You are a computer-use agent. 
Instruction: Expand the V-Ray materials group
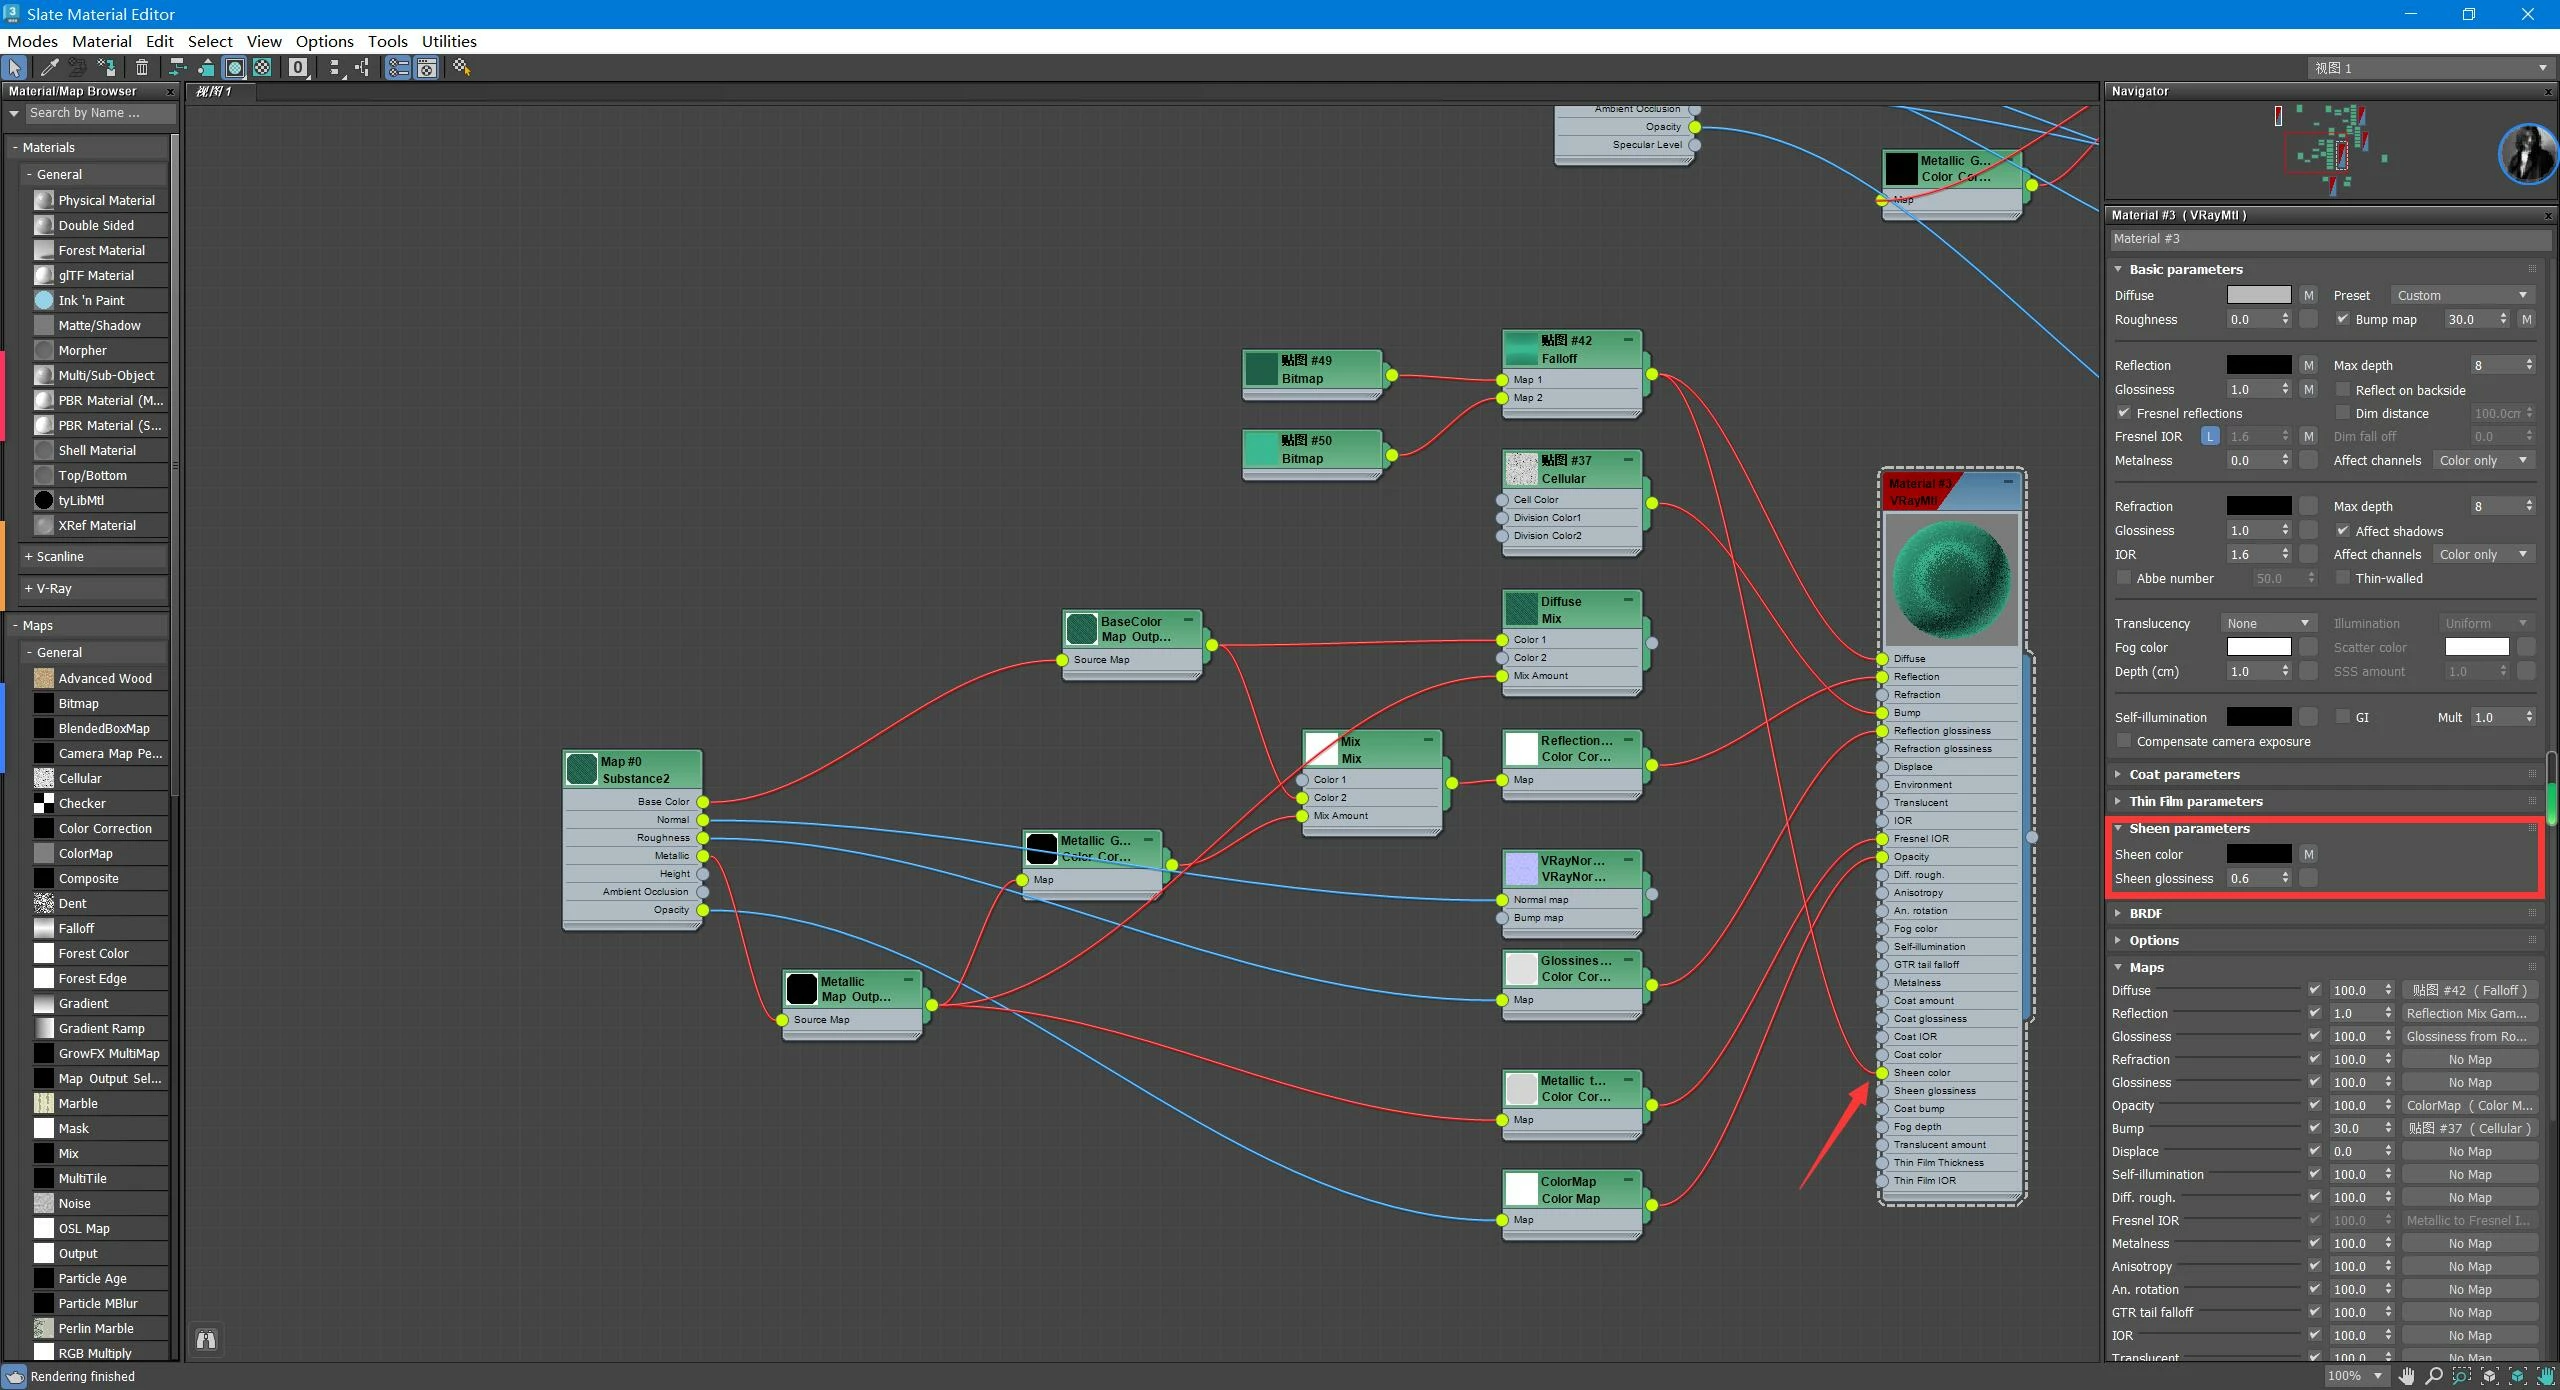pos(53,588)
